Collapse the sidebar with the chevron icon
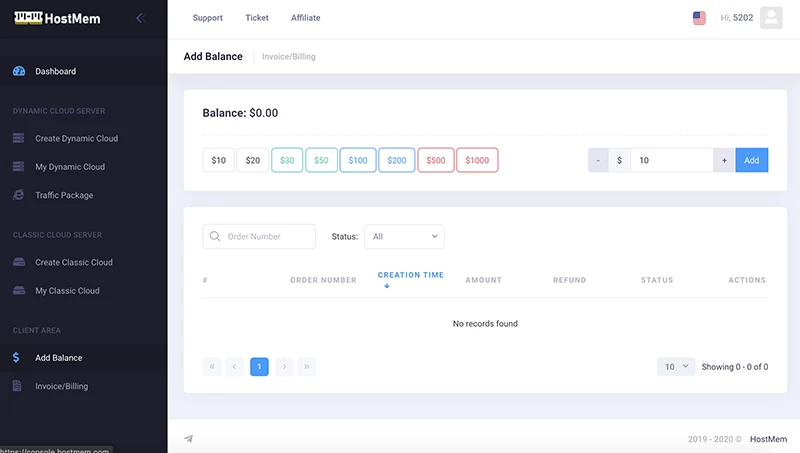The width and height of the screenshot is (800, 453). 140,18
